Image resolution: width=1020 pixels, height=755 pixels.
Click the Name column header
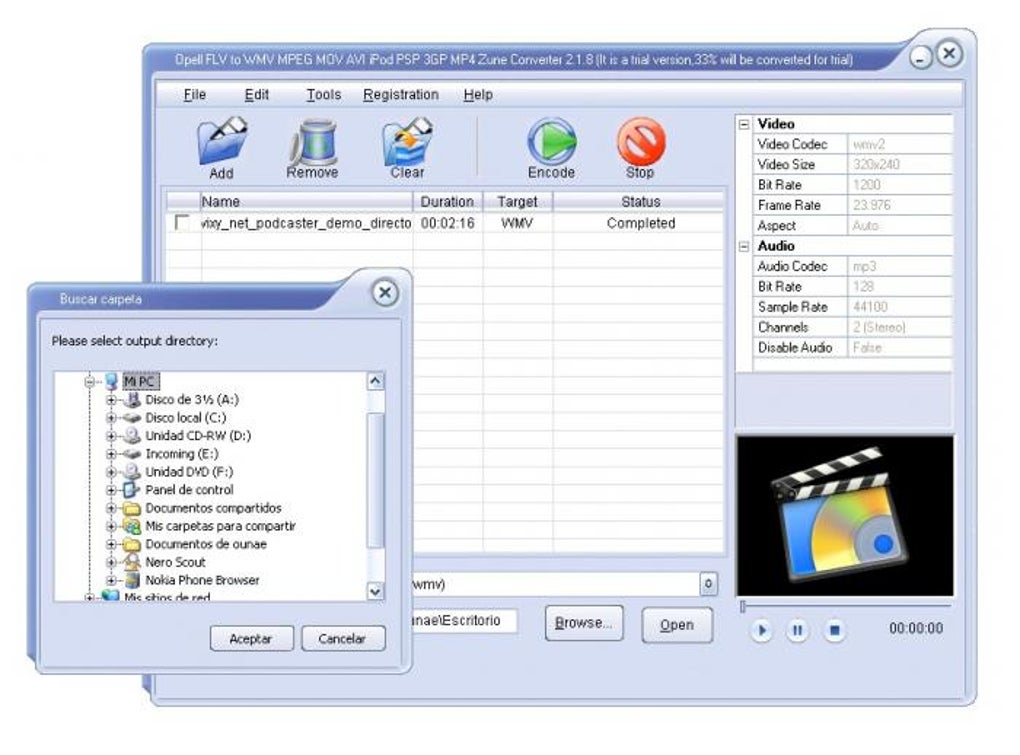(x=307, y=202)
